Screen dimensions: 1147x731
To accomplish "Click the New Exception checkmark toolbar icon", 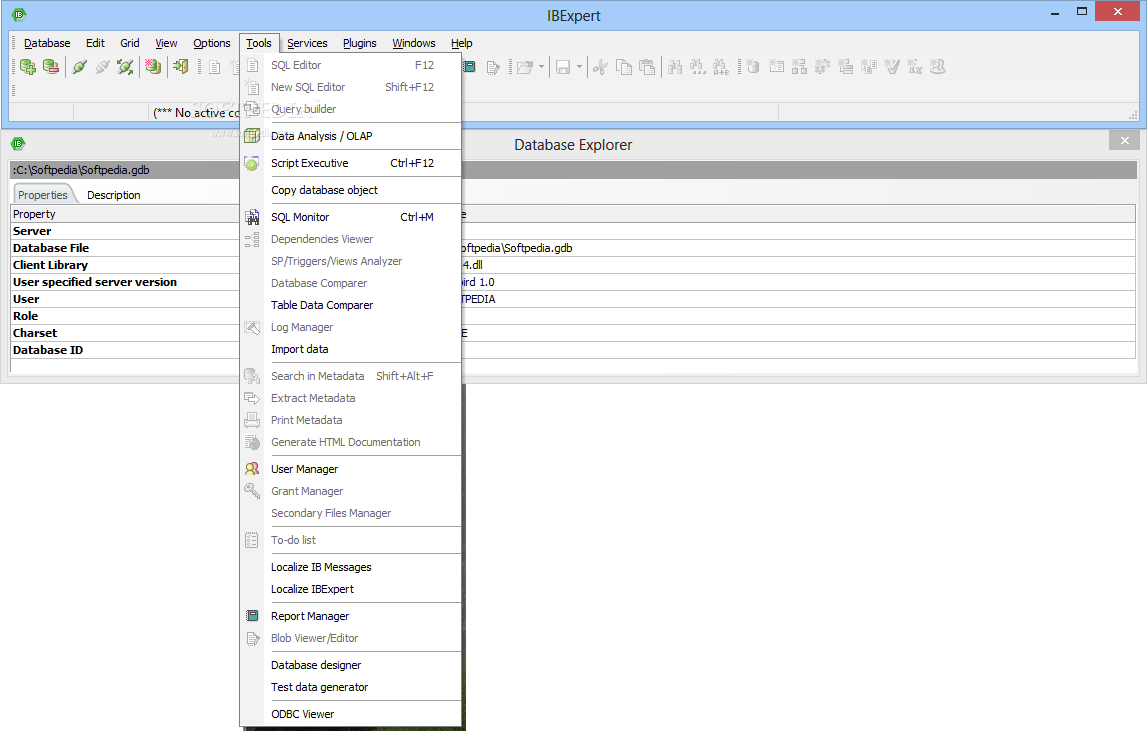I will tap(892, 67).
